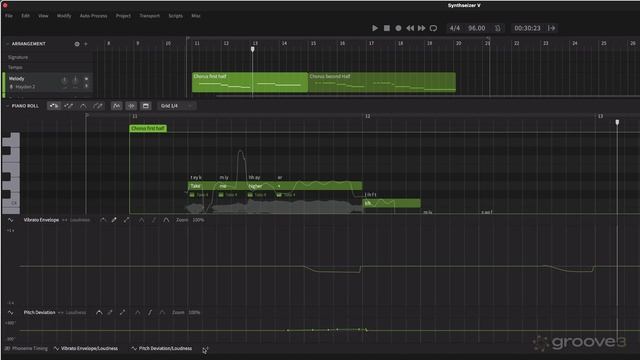Adjust the Melody track pan knob
This screenshot has width=640, height=360.
(76, 81)
